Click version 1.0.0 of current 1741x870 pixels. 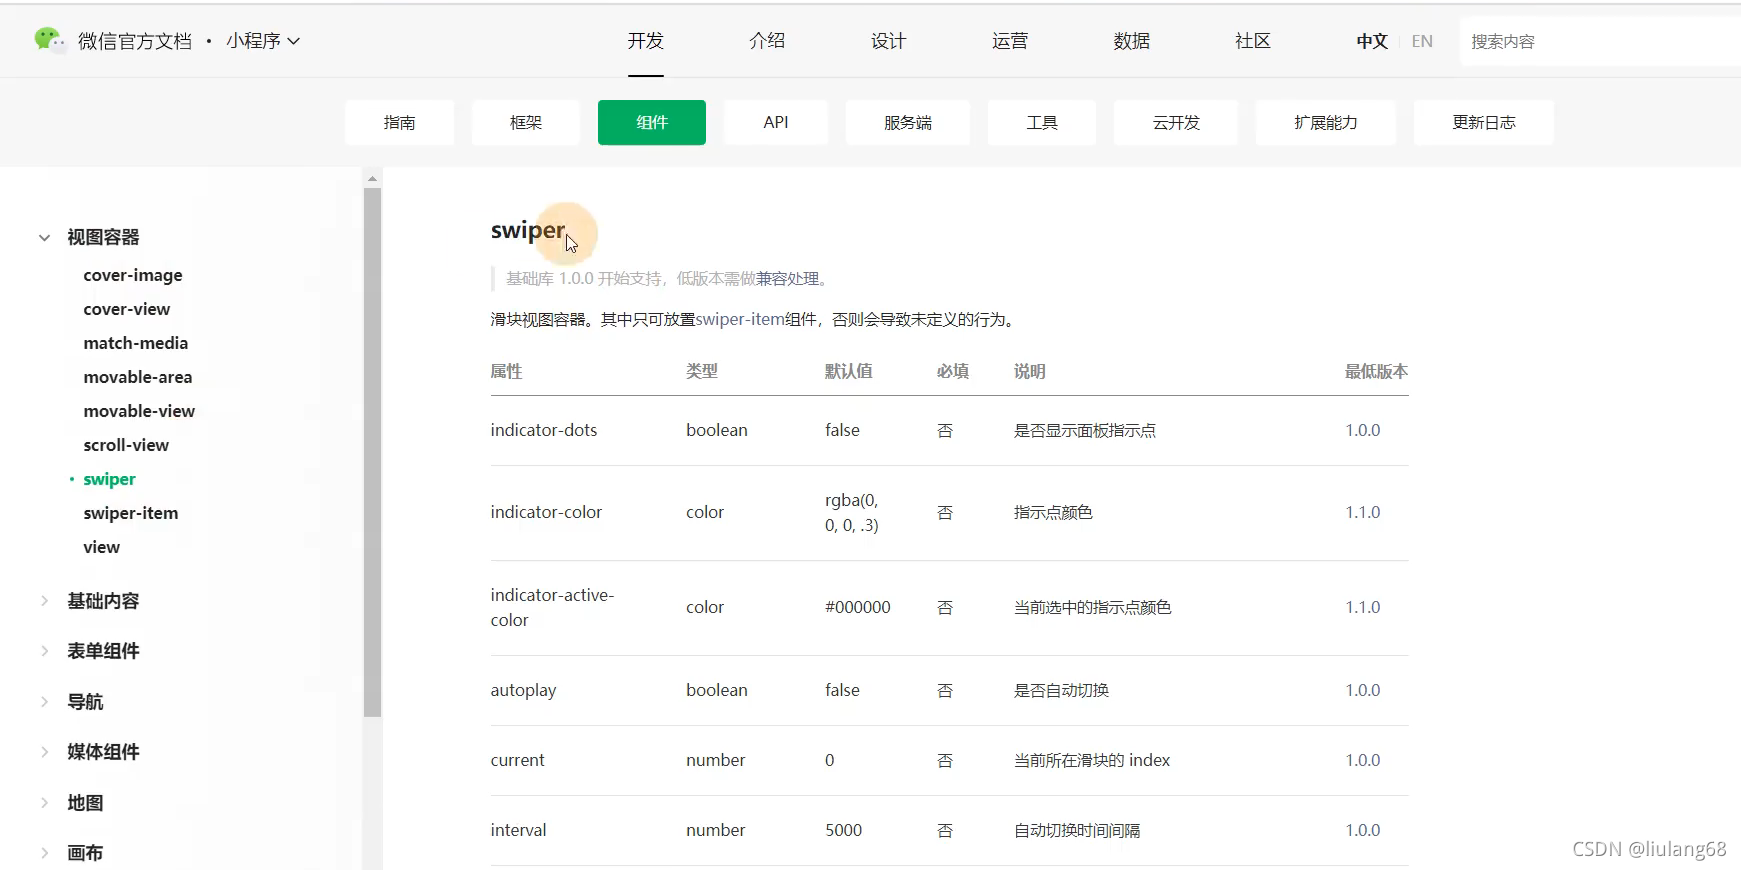tap(1362, 760)
